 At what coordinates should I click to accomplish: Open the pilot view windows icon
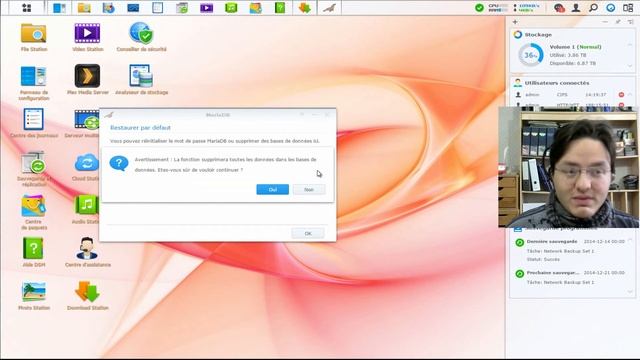pyautogui.click(x=628, y=8)
